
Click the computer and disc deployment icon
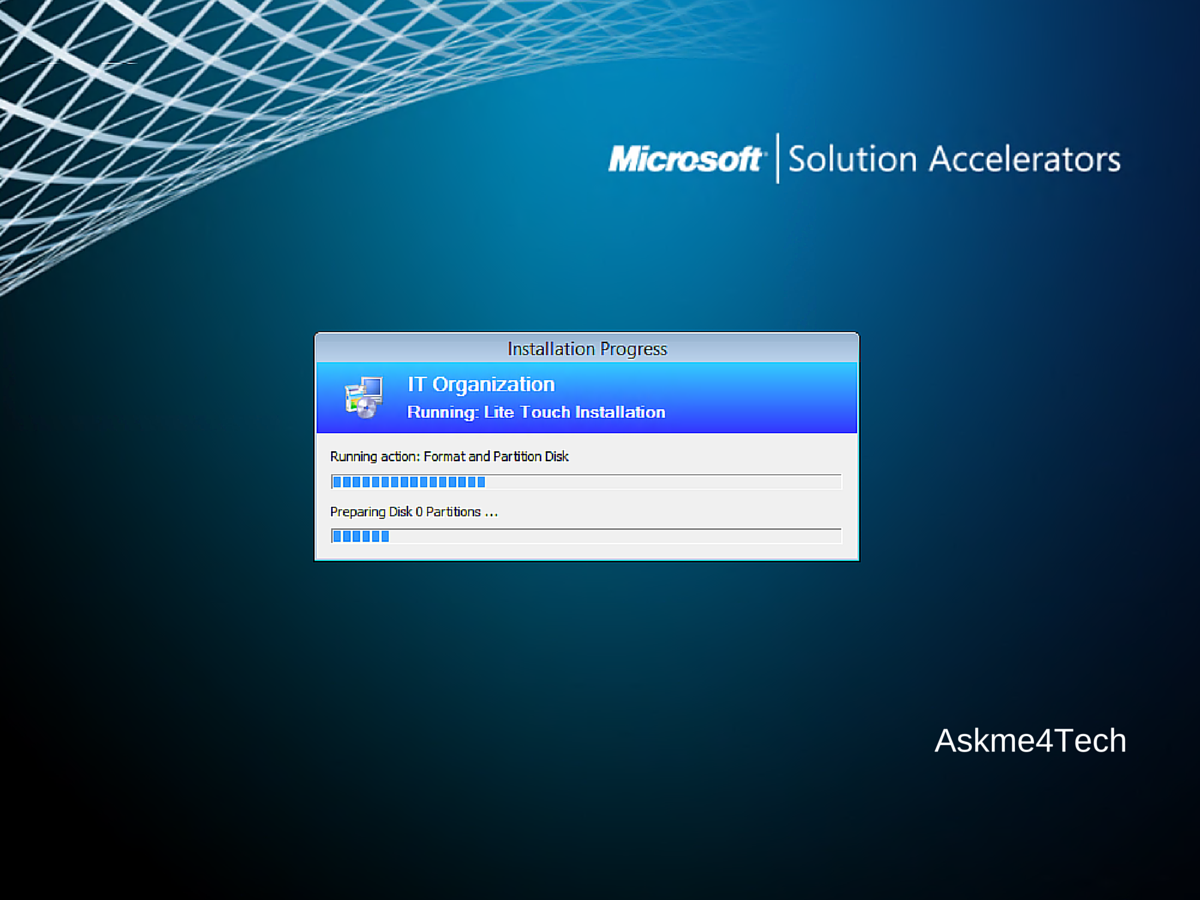tap(363, 397)
